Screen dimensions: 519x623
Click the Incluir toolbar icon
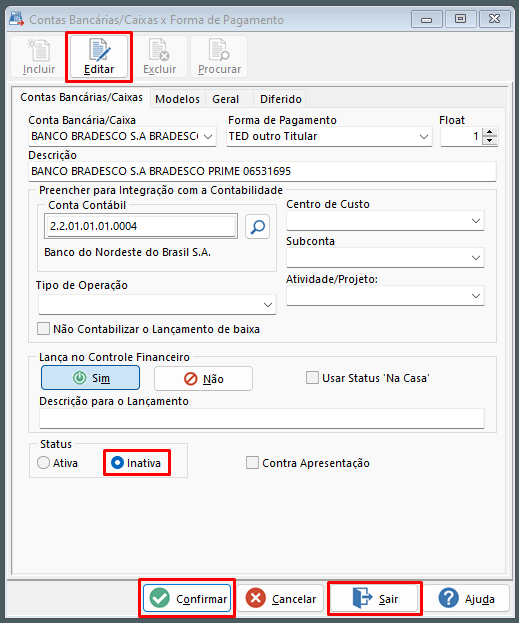[39, 56]
